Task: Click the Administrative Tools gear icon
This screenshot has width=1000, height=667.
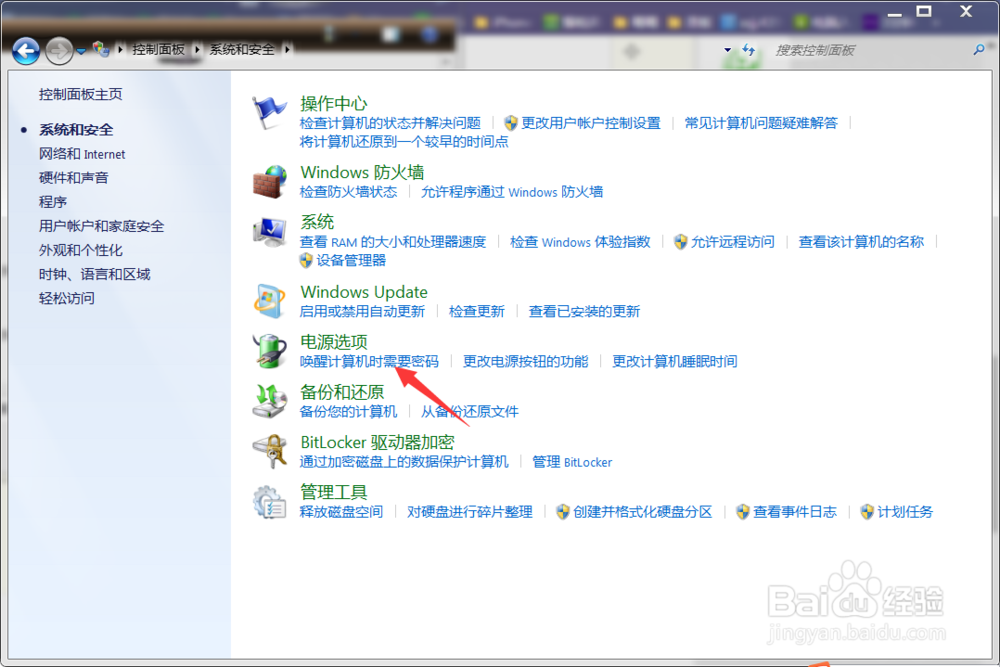Action: coord(269,502)
